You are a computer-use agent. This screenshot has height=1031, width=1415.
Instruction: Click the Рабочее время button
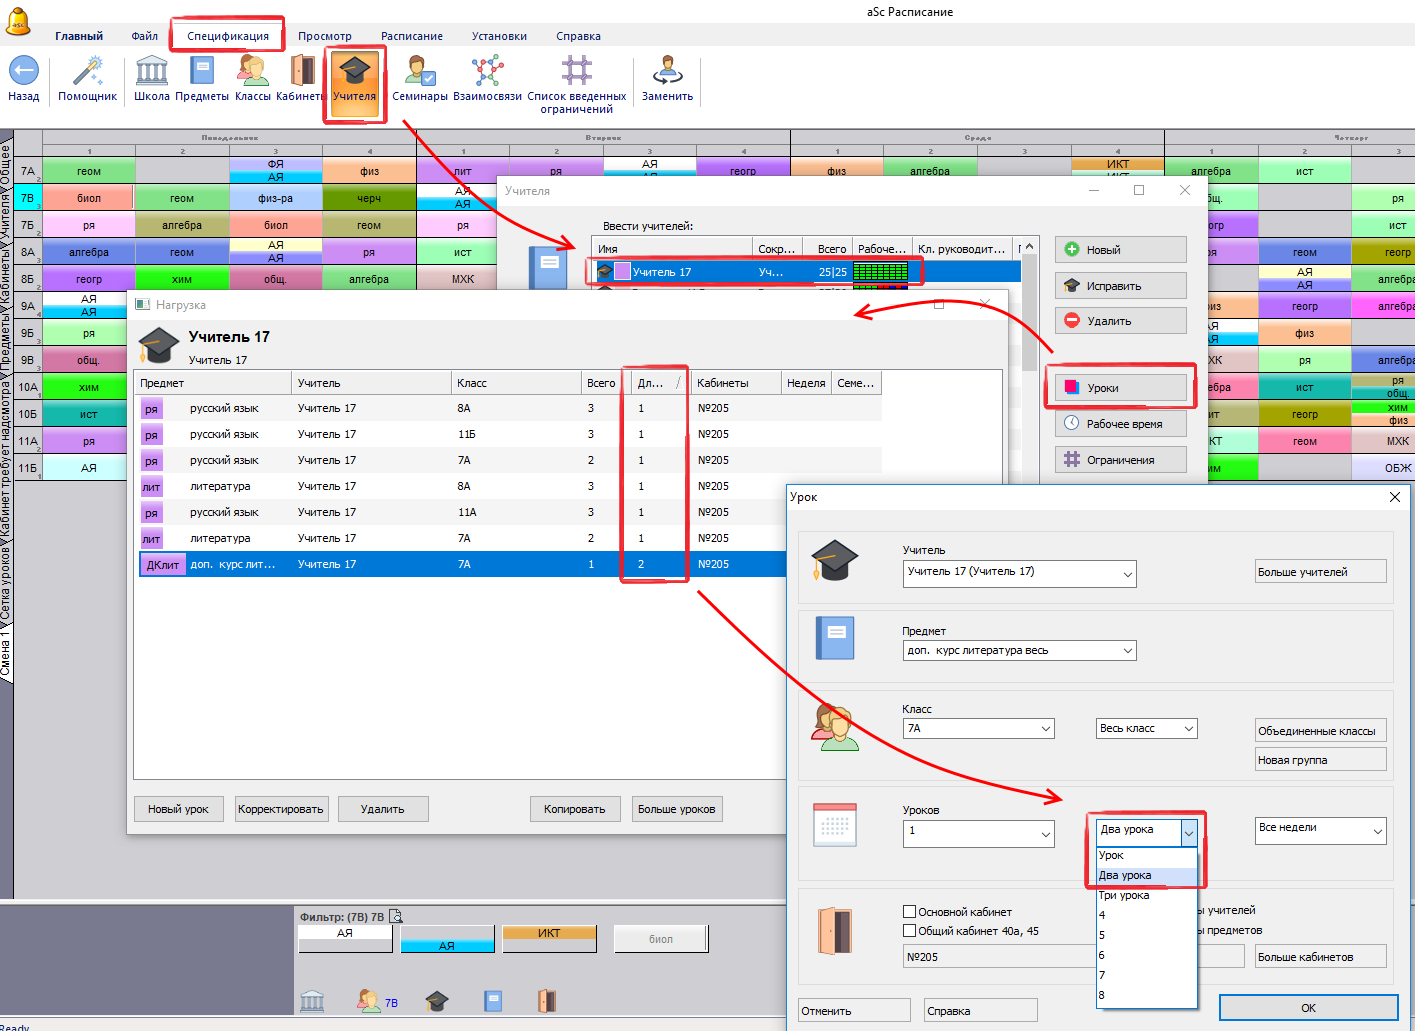[x=1121, y=424]
